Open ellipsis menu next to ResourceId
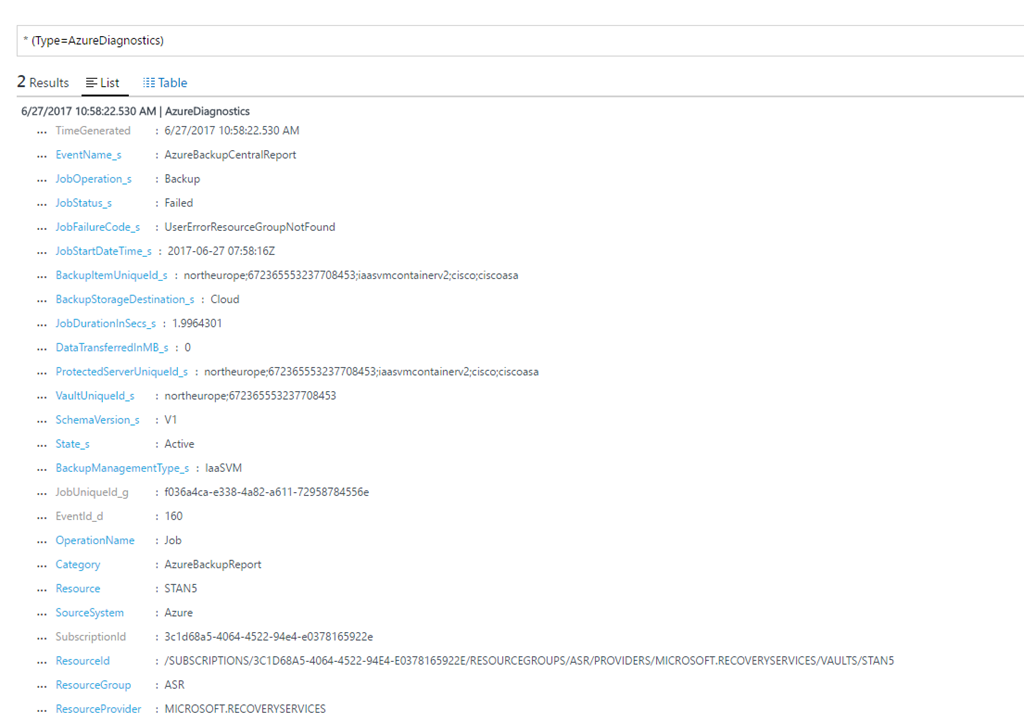This screenshot has height=723, width=1024. 41,661
